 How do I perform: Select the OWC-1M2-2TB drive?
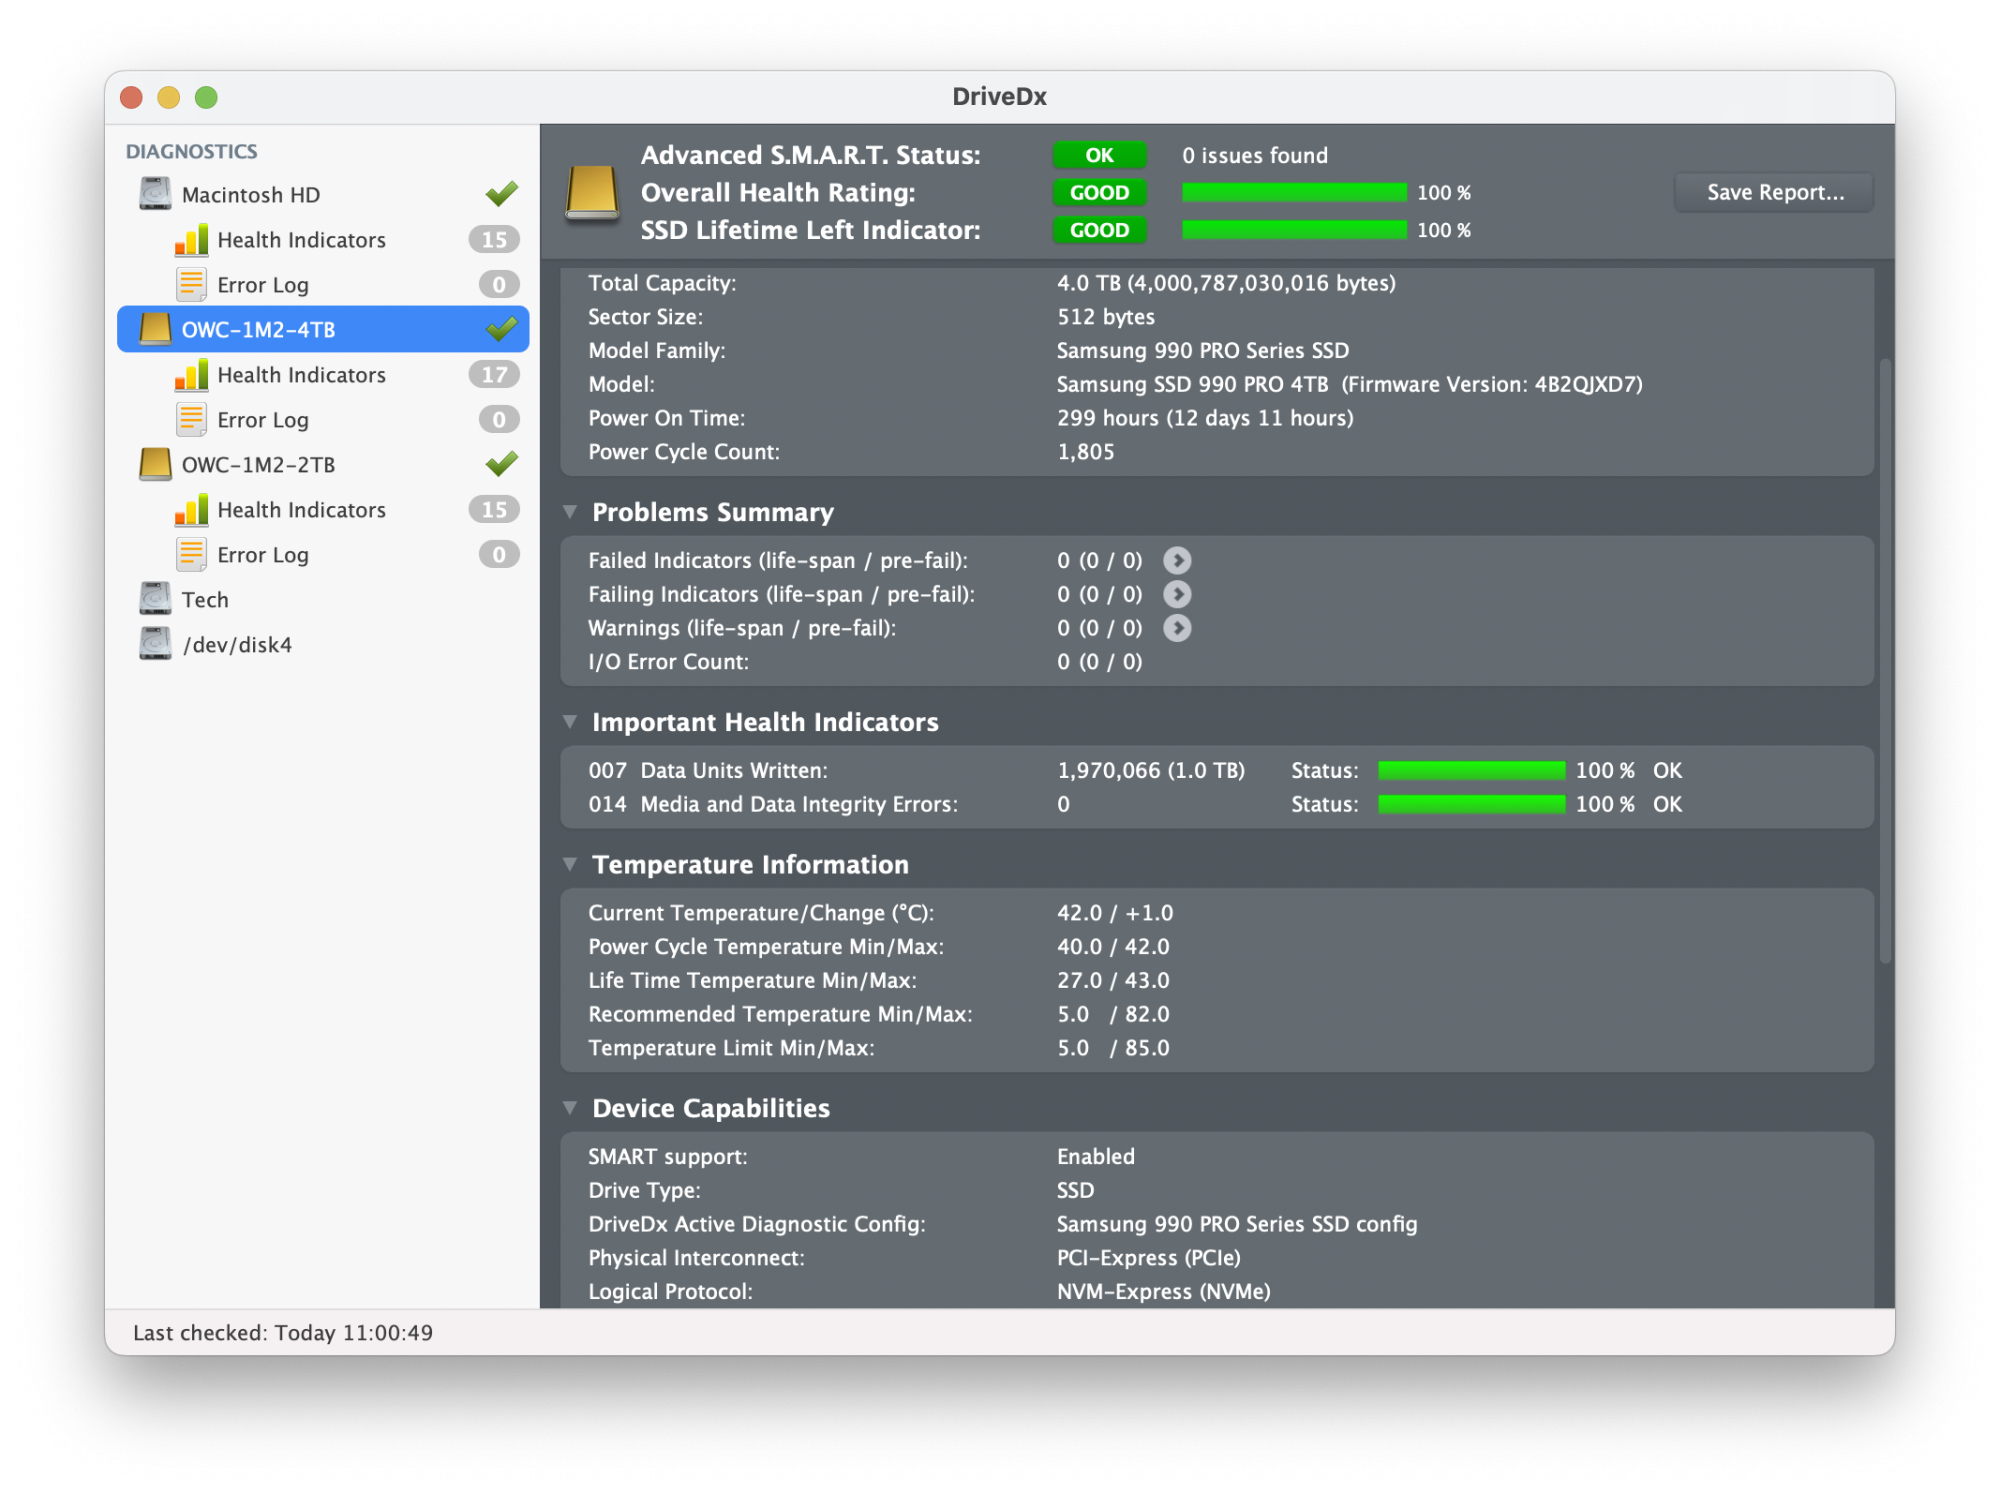323,464
